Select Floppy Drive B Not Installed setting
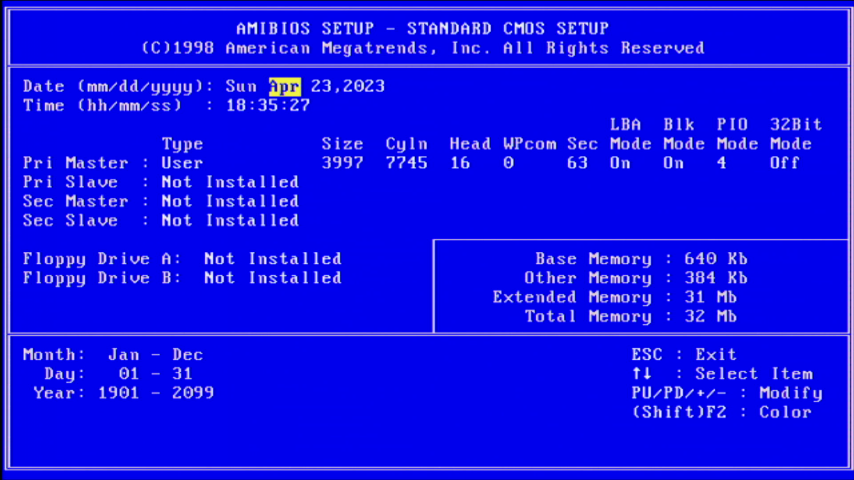 [272, 278]
